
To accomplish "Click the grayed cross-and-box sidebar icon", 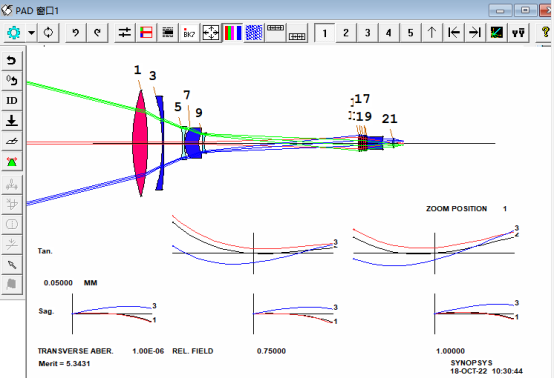I will tap(12, 204).
